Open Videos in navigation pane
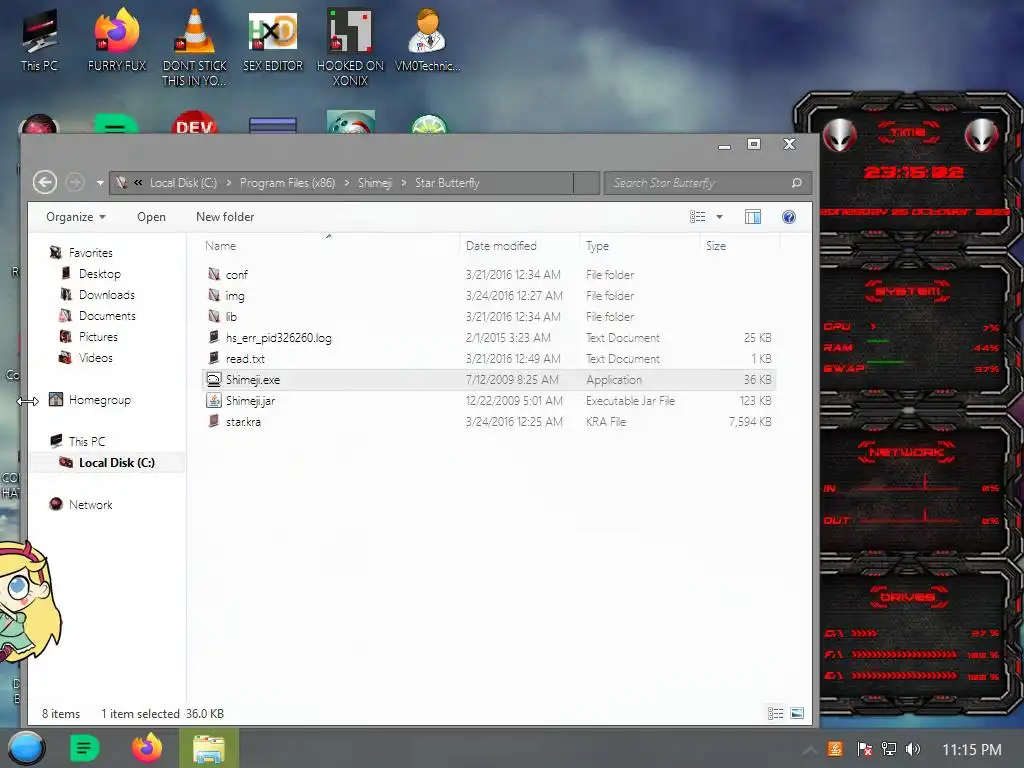 click(x=95, y=358)
